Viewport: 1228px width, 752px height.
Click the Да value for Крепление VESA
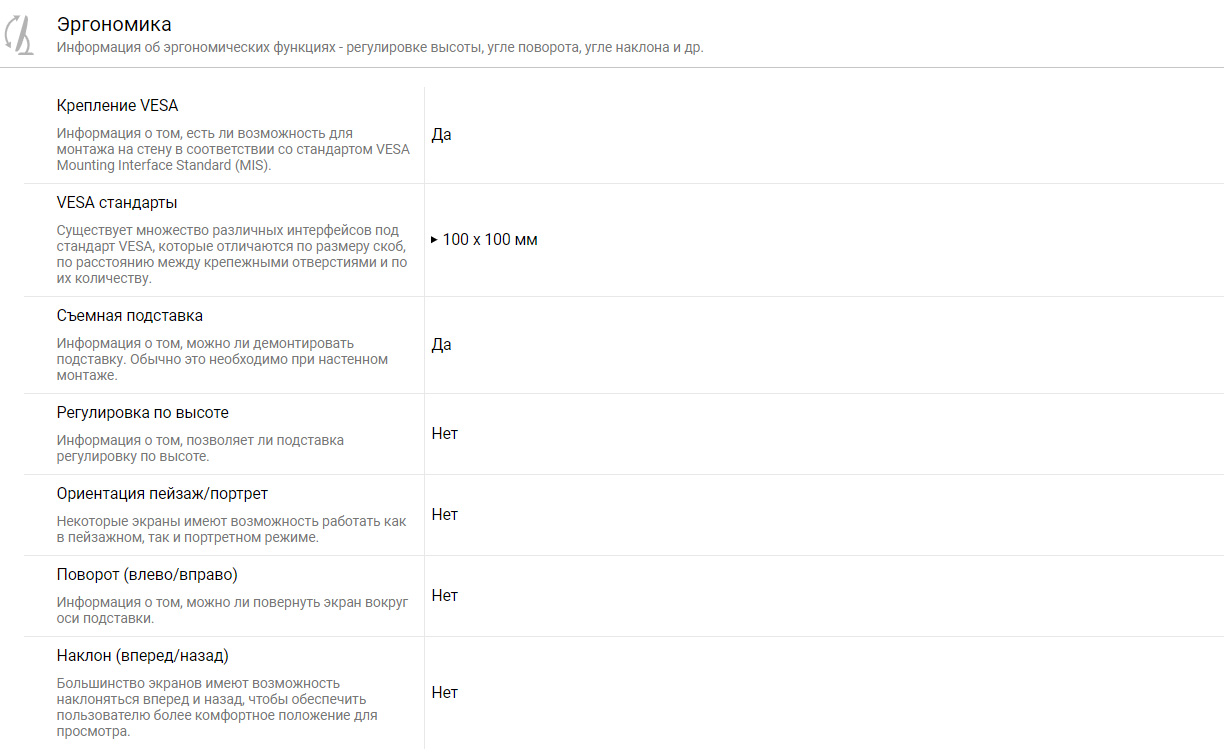coord(442,134)
